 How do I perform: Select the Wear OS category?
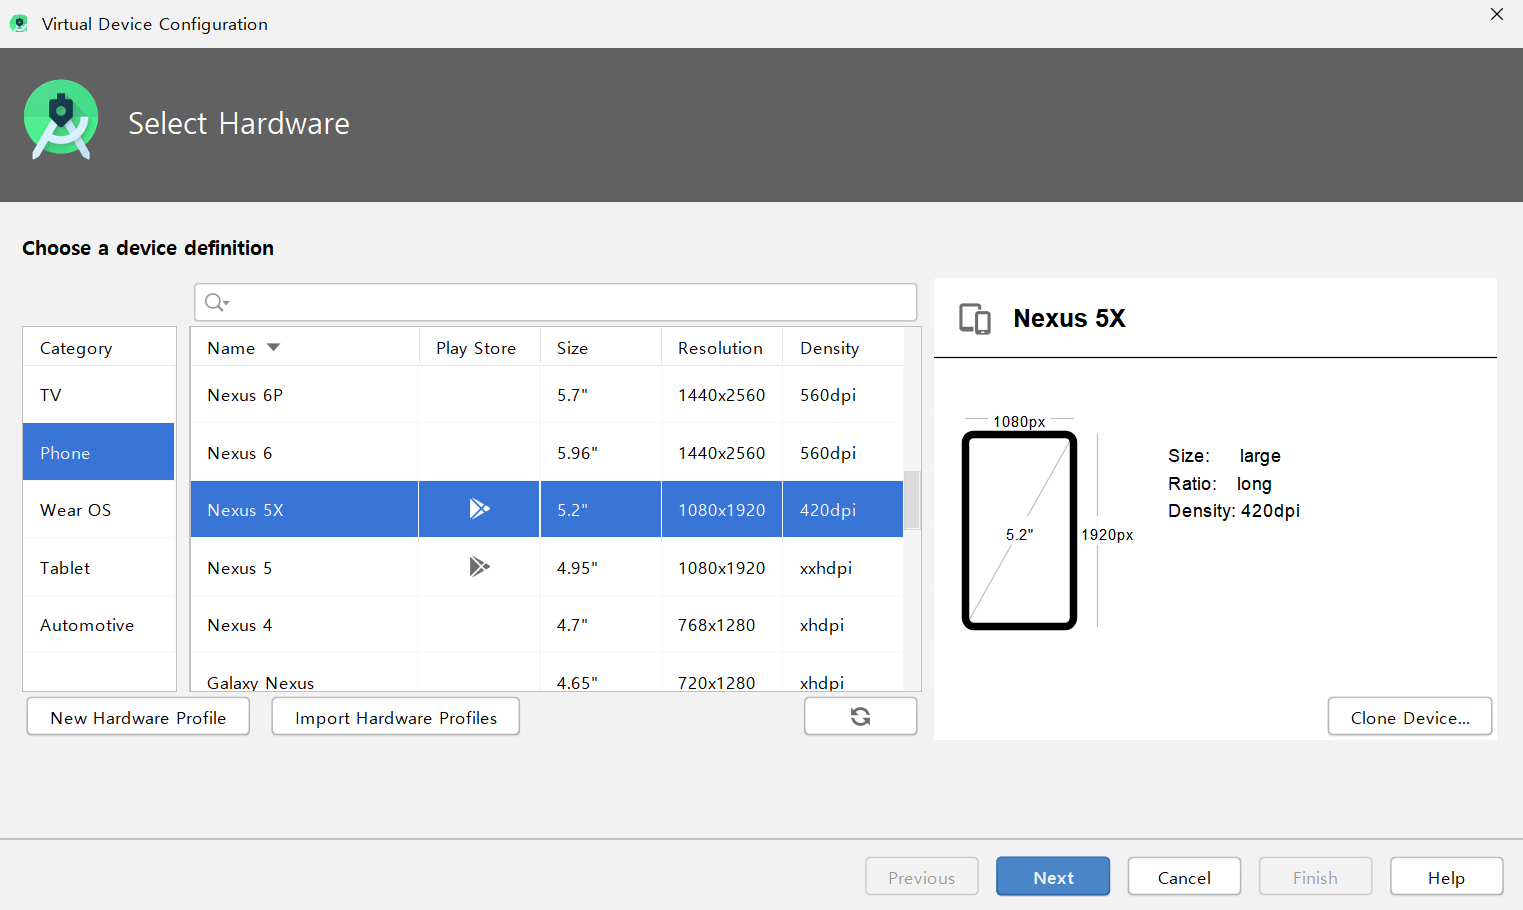click(99, 510)
